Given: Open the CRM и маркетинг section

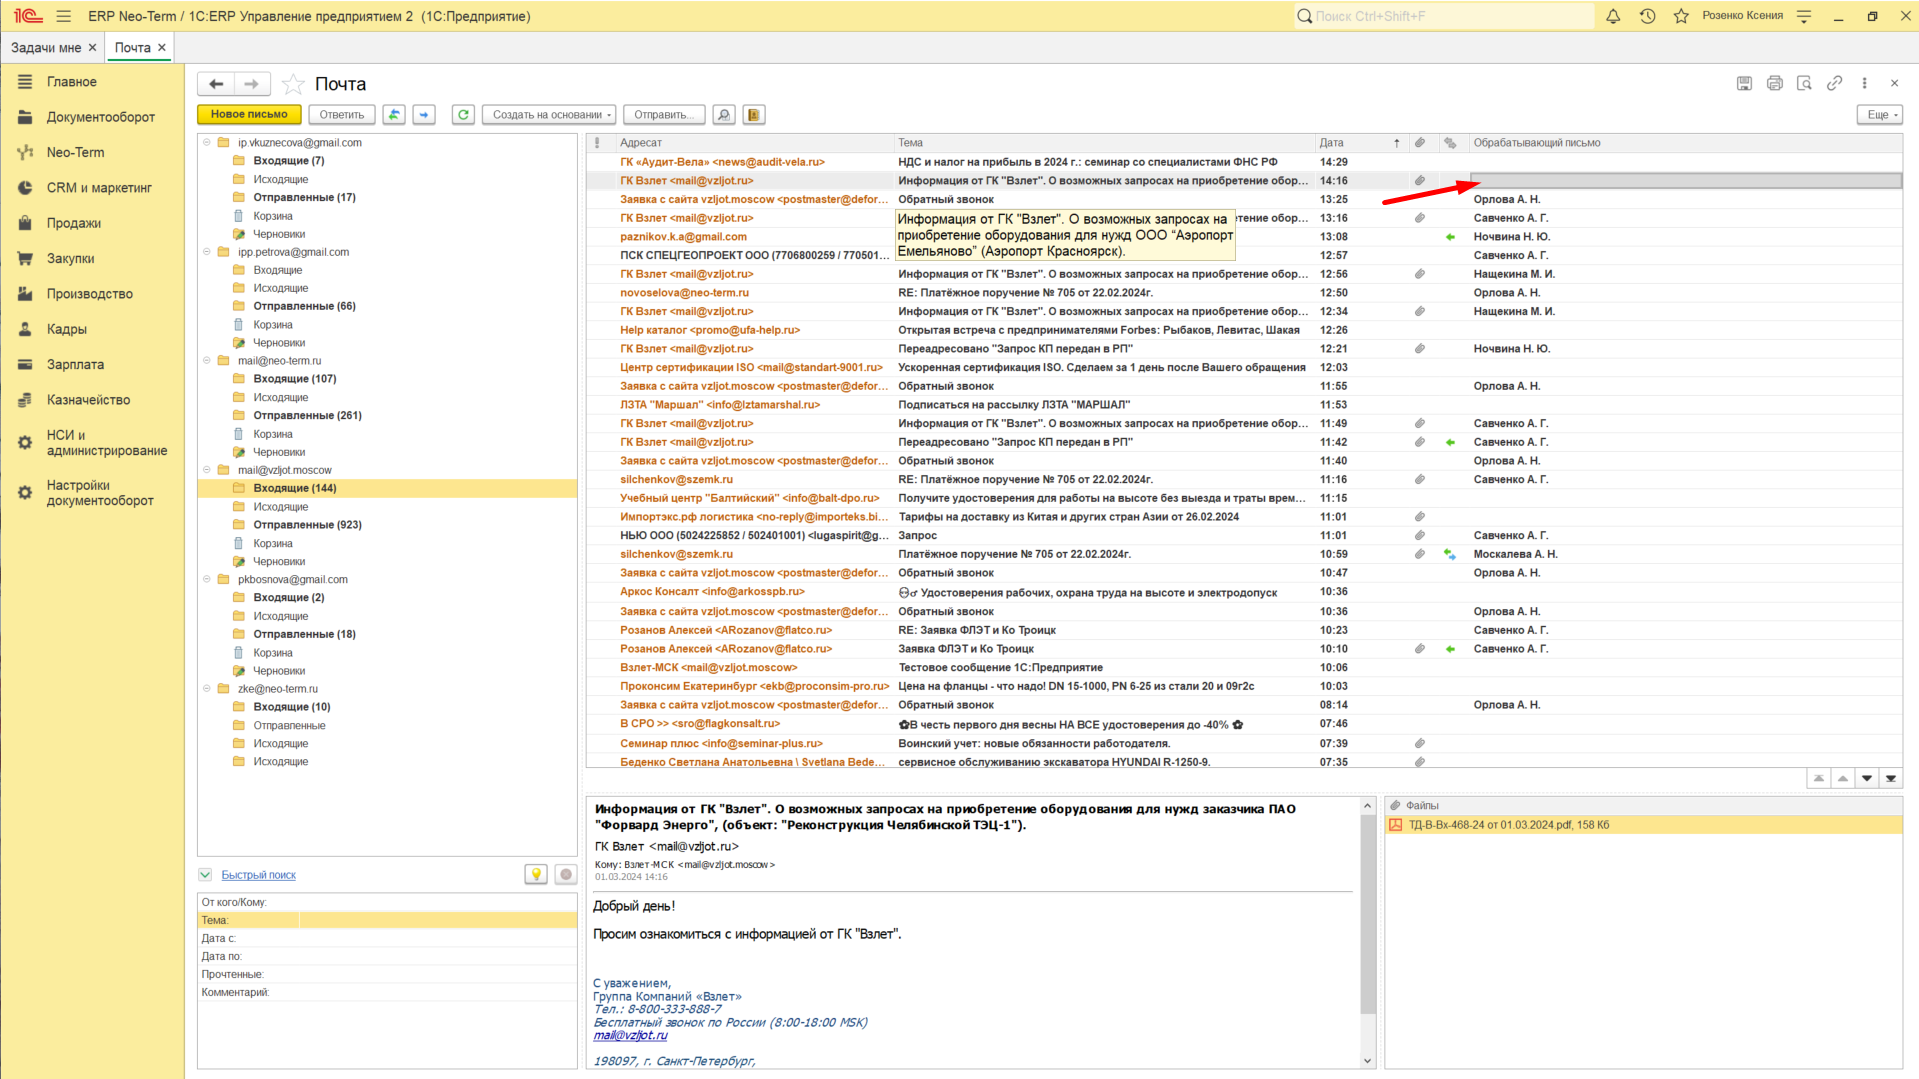Looking at the screenshot, I should pyautogui.click(x=99, y=188).
